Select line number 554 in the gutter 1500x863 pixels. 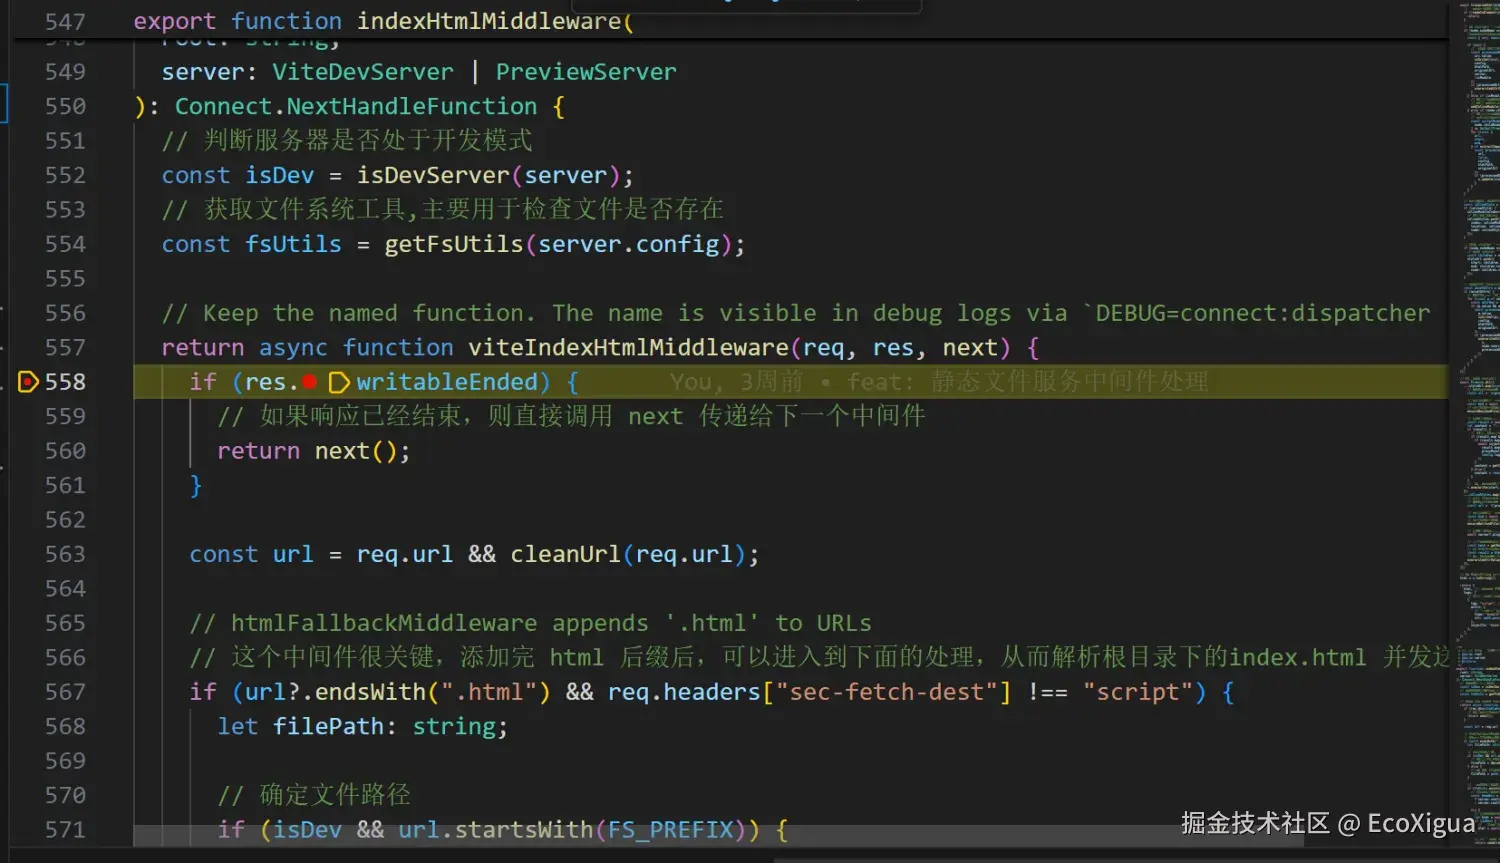tap(65, 244)
